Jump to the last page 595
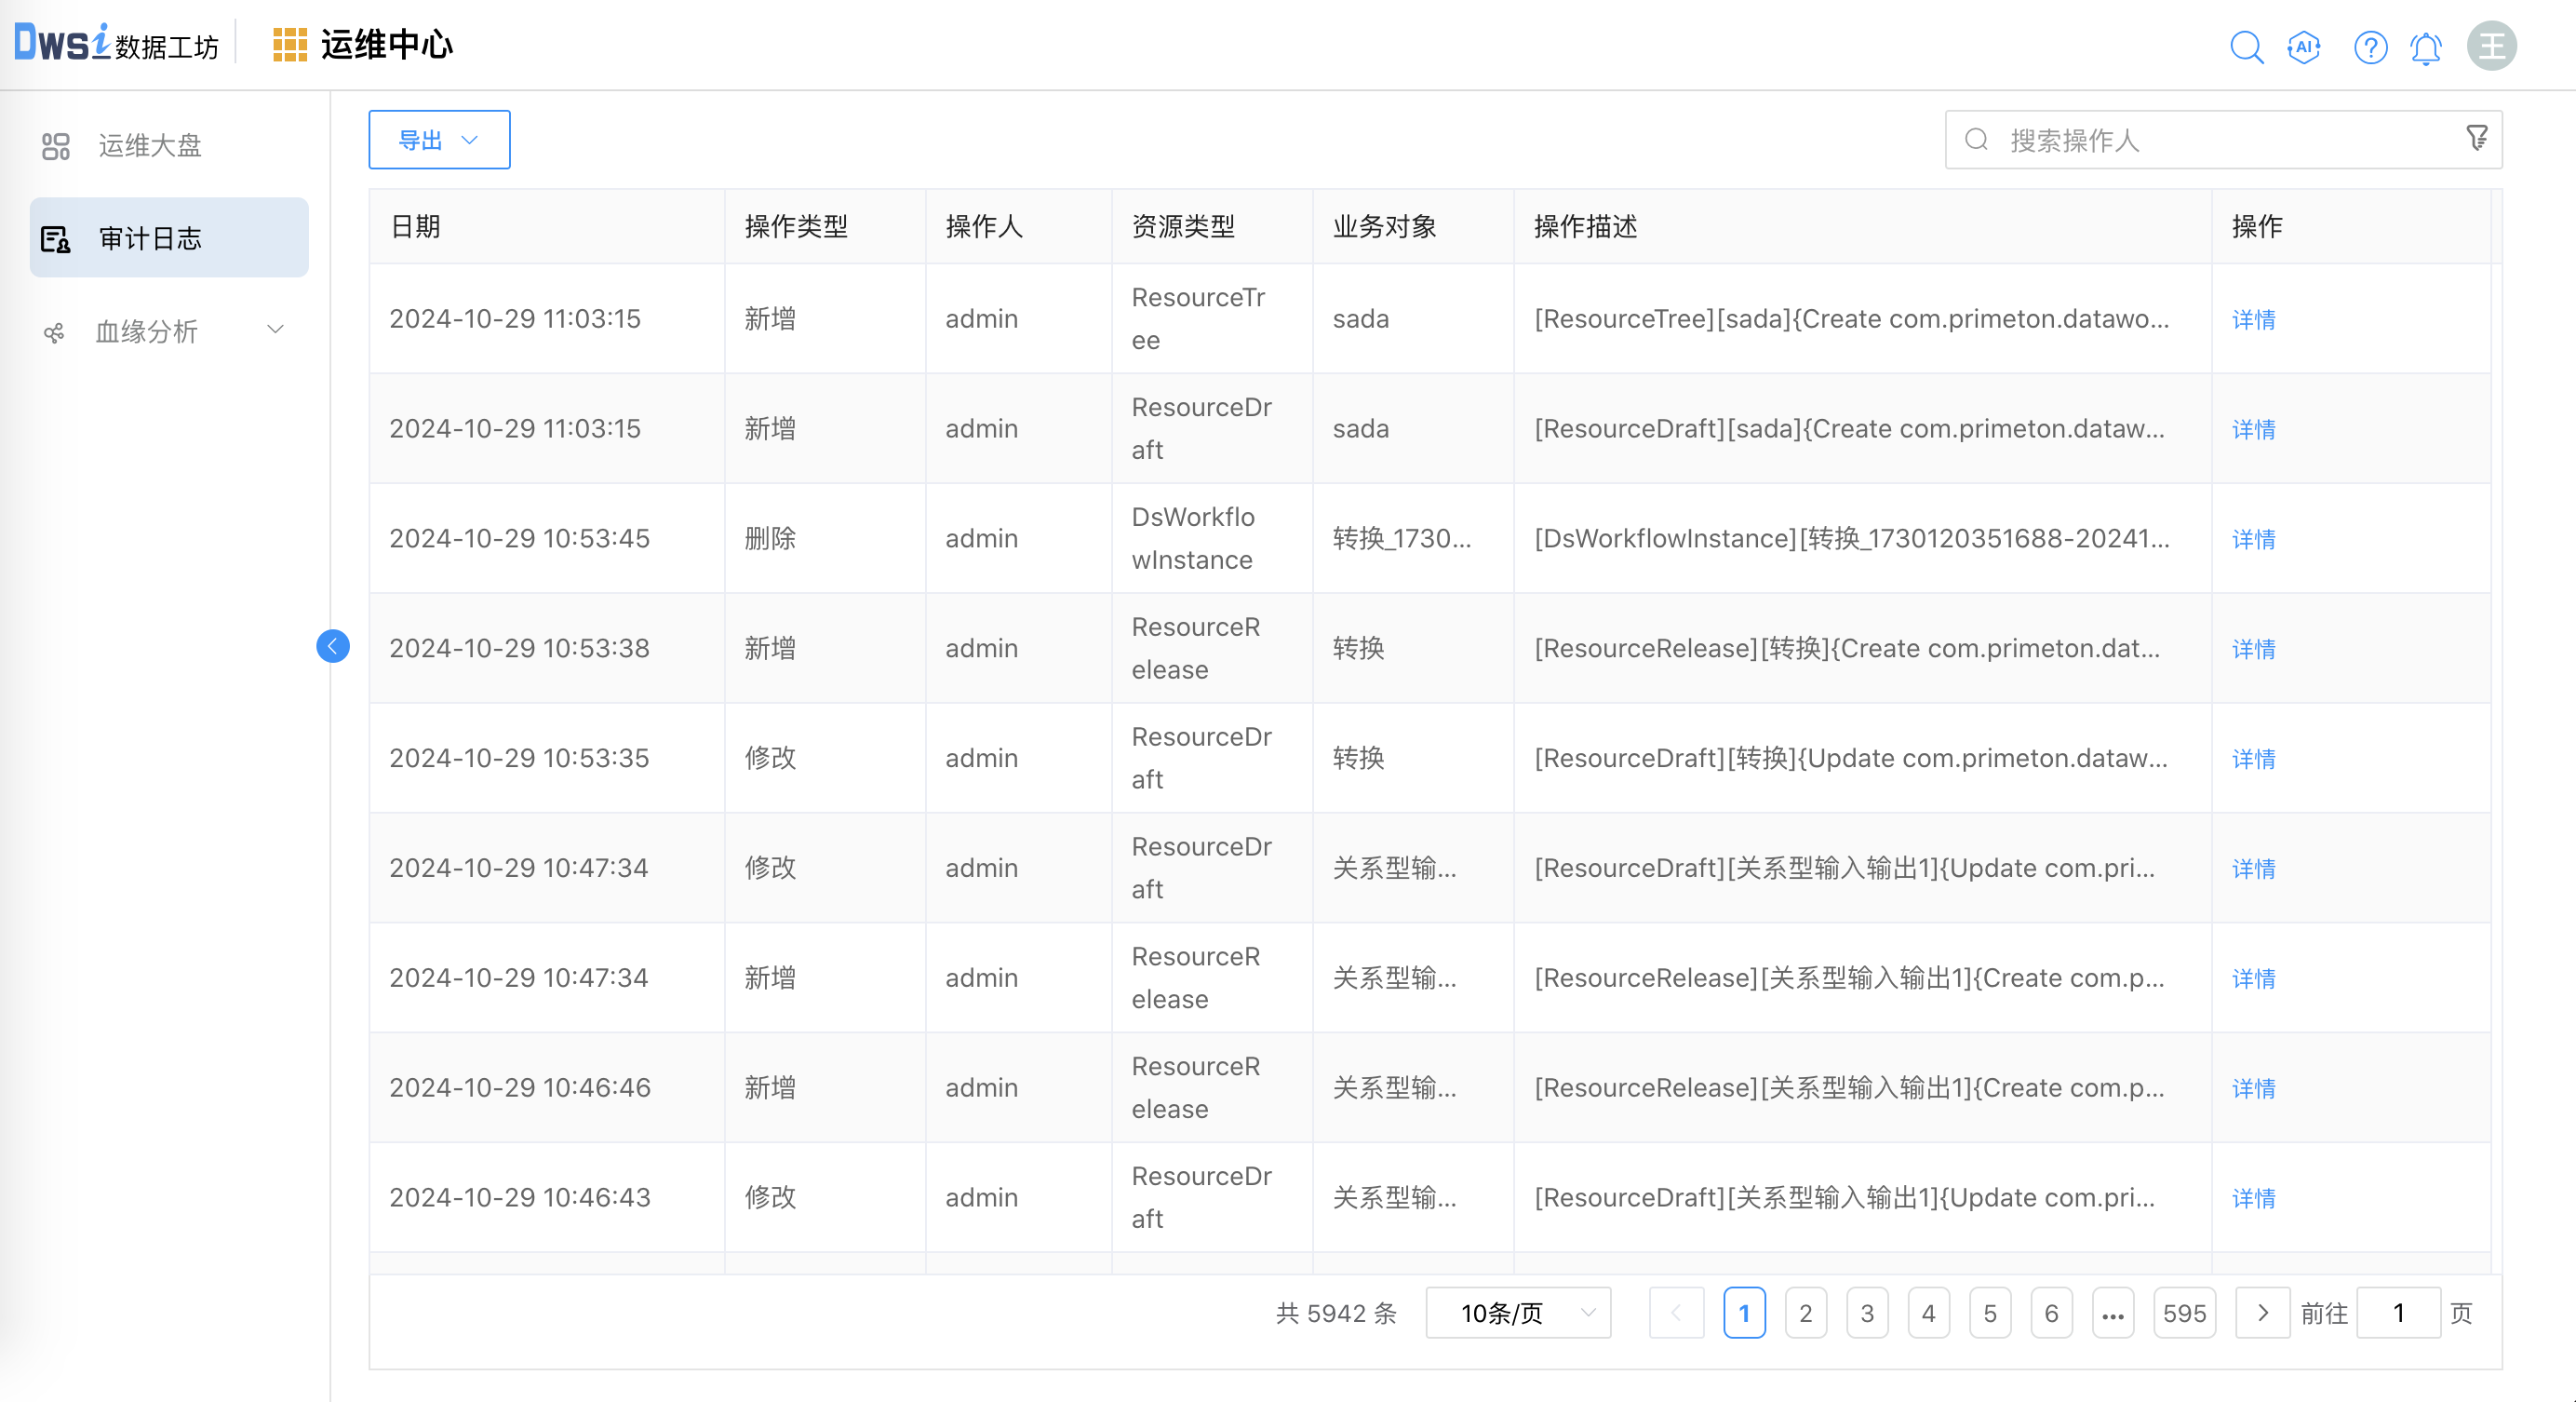The height and width of the screenshot is (1402, 2576). click(2184, 1313)
